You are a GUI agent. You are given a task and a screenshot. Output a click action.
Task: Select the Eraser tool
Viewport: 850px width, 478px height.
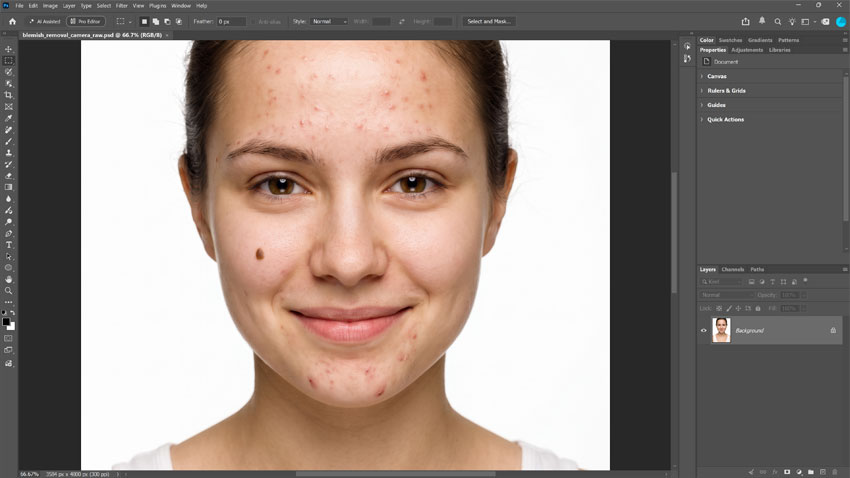coord(9,176)
